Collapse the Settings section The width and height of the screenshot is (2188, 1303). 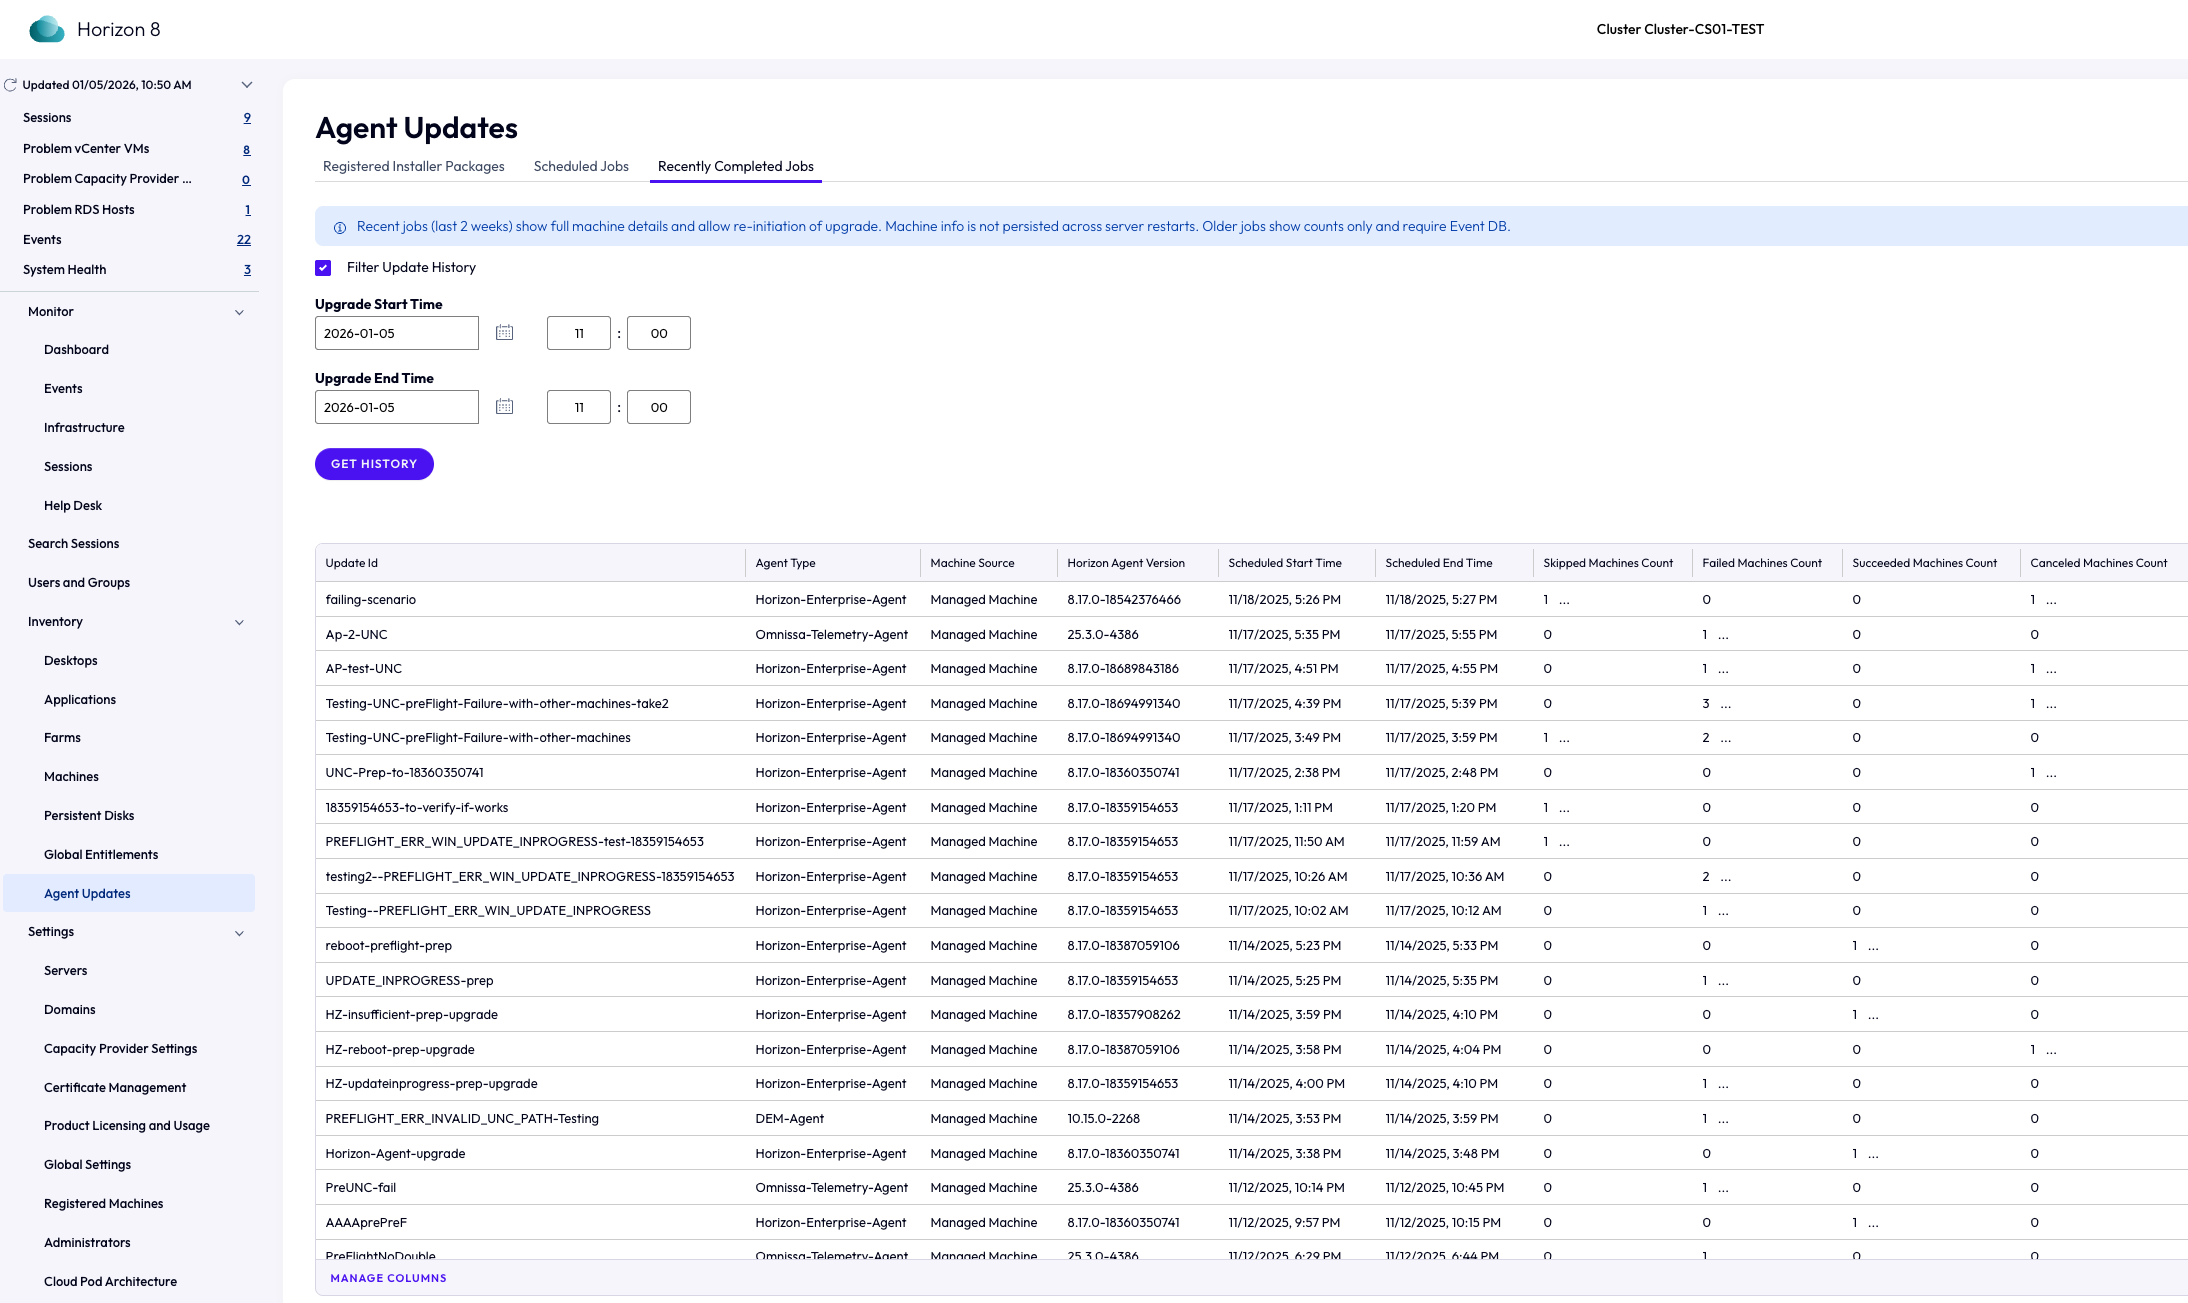[x=239, y=933]
